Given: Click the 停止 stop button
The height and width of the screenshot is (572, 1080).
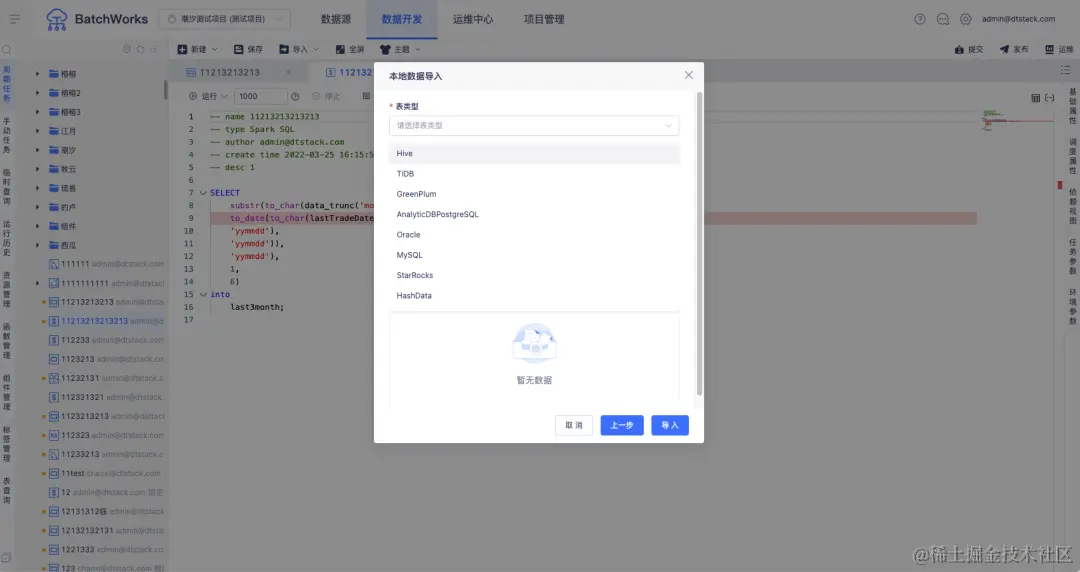Looking at the screenshot, I should (x=326, y=96).
